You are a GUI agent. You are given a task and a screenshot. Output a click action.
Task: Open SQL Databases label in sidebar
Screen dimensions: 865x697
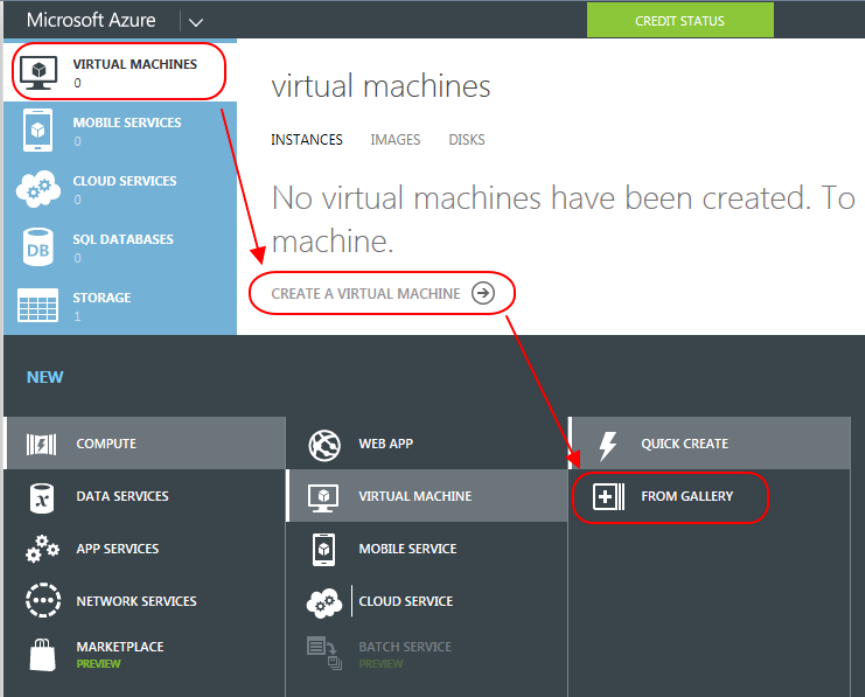pyautogui.click(x=123, y=240)
